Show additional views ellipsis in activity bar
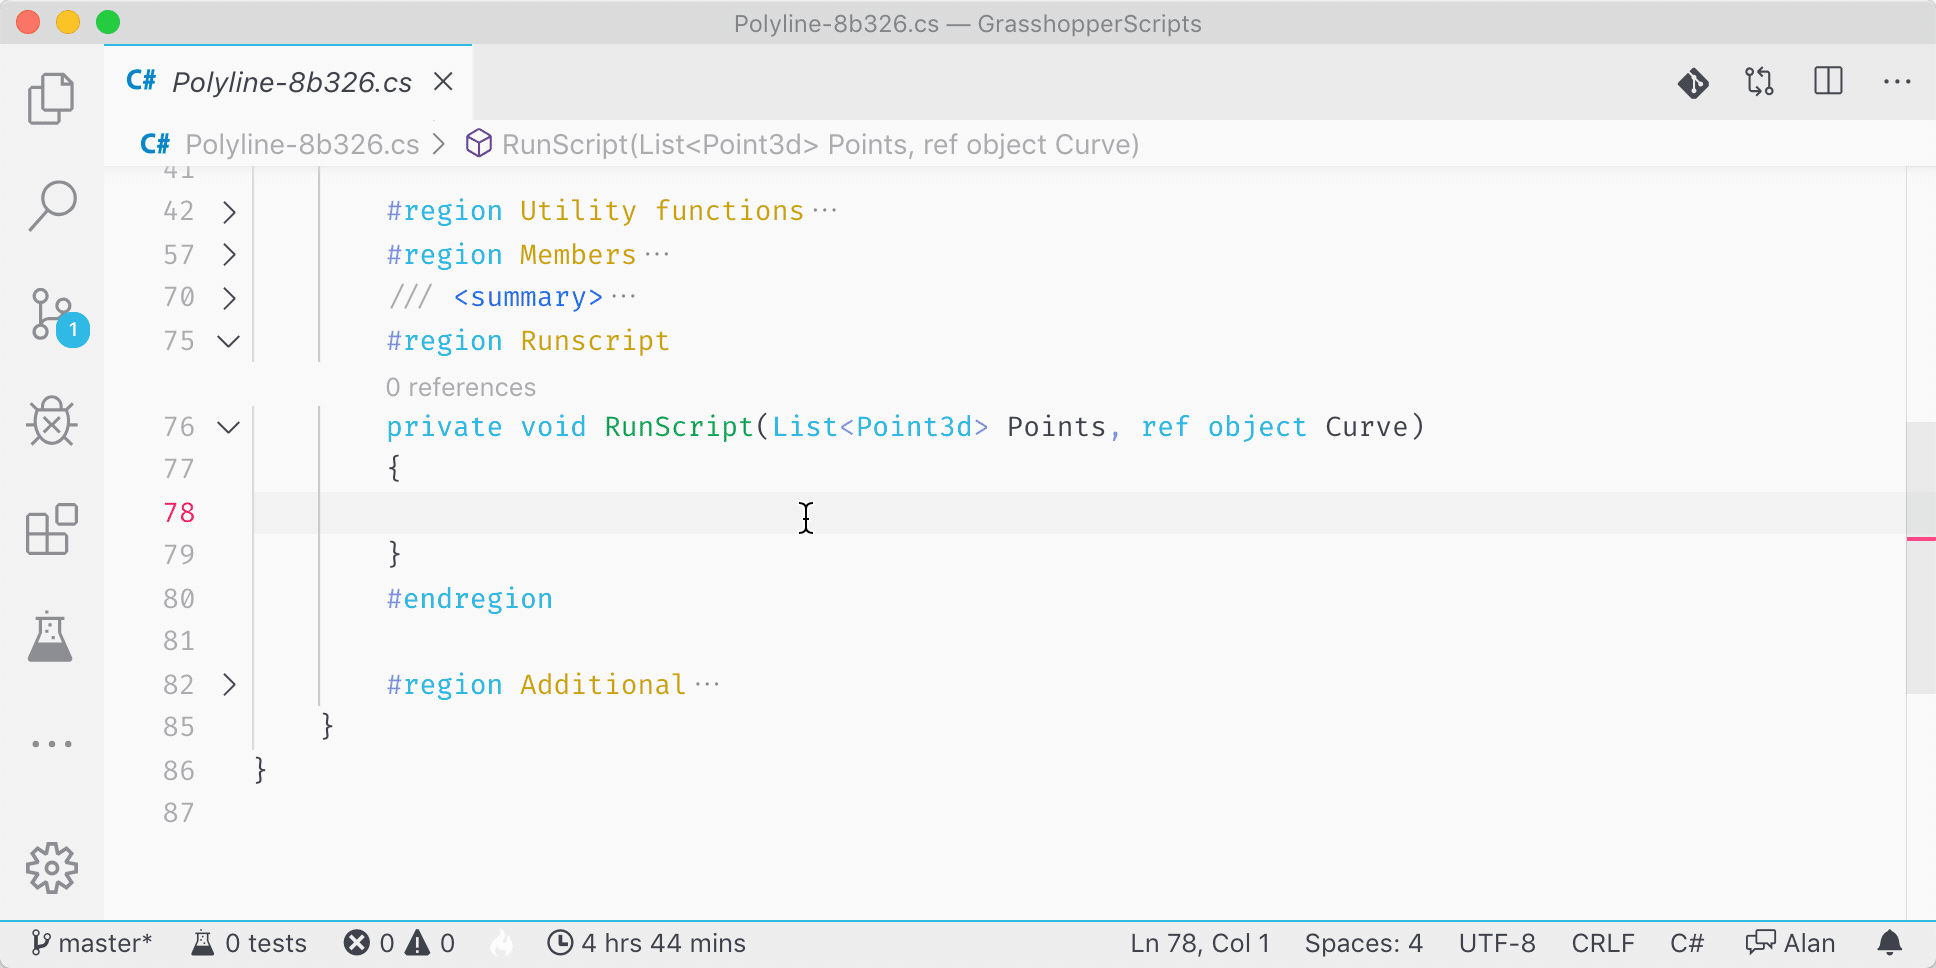The width and height of the screenshot is (1936, 968). [52, 744]
